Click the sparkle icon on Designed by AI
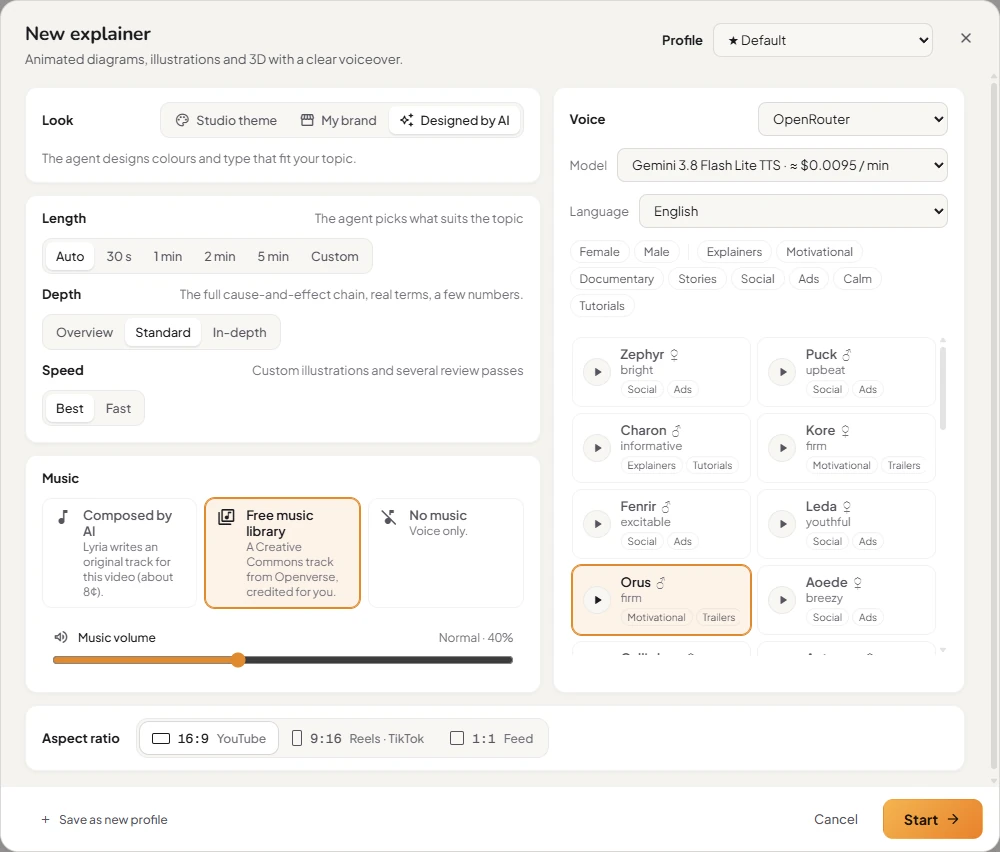Image resolution: width=1000 pixels, height=852 pixels. pos(406,120)
